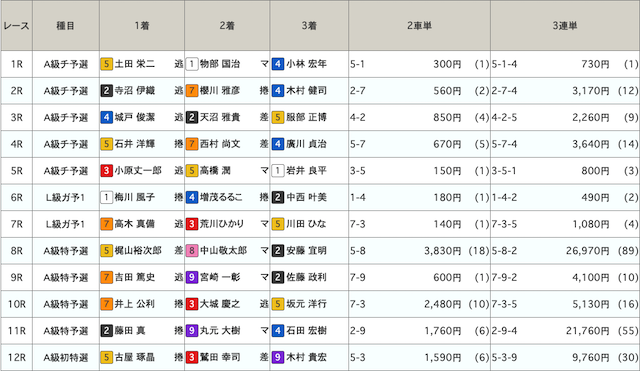Click the yellow number 5 badge beside 坂元 洋行
Screen dimensions: 640x371
click(278, 304)
